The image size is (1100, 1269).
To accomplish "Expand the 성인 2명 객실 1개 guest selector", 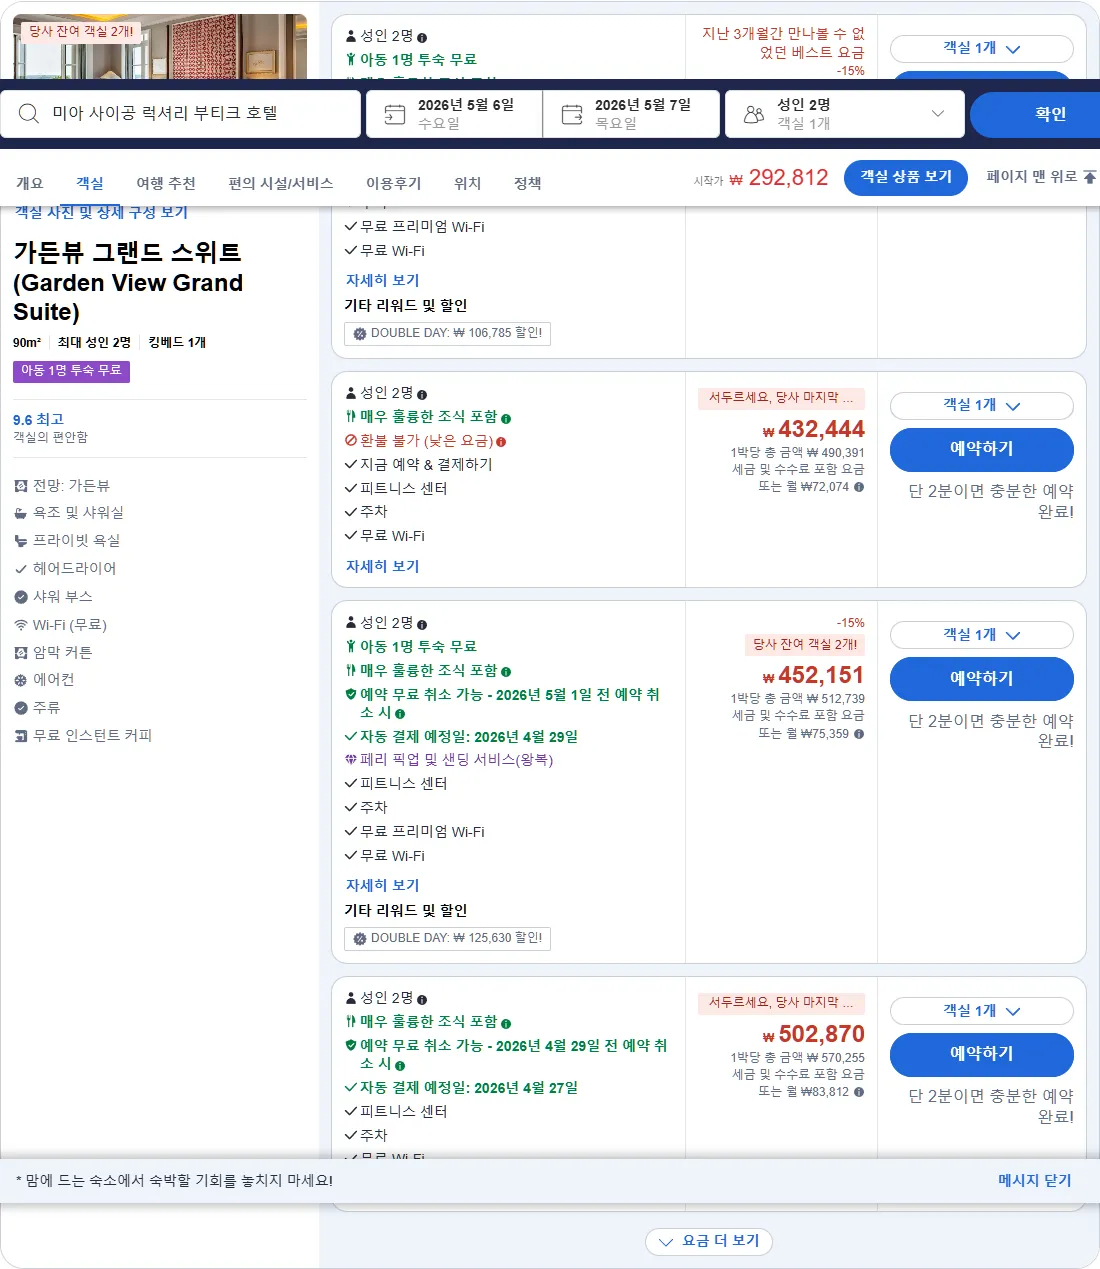I will tap(844, 114).
